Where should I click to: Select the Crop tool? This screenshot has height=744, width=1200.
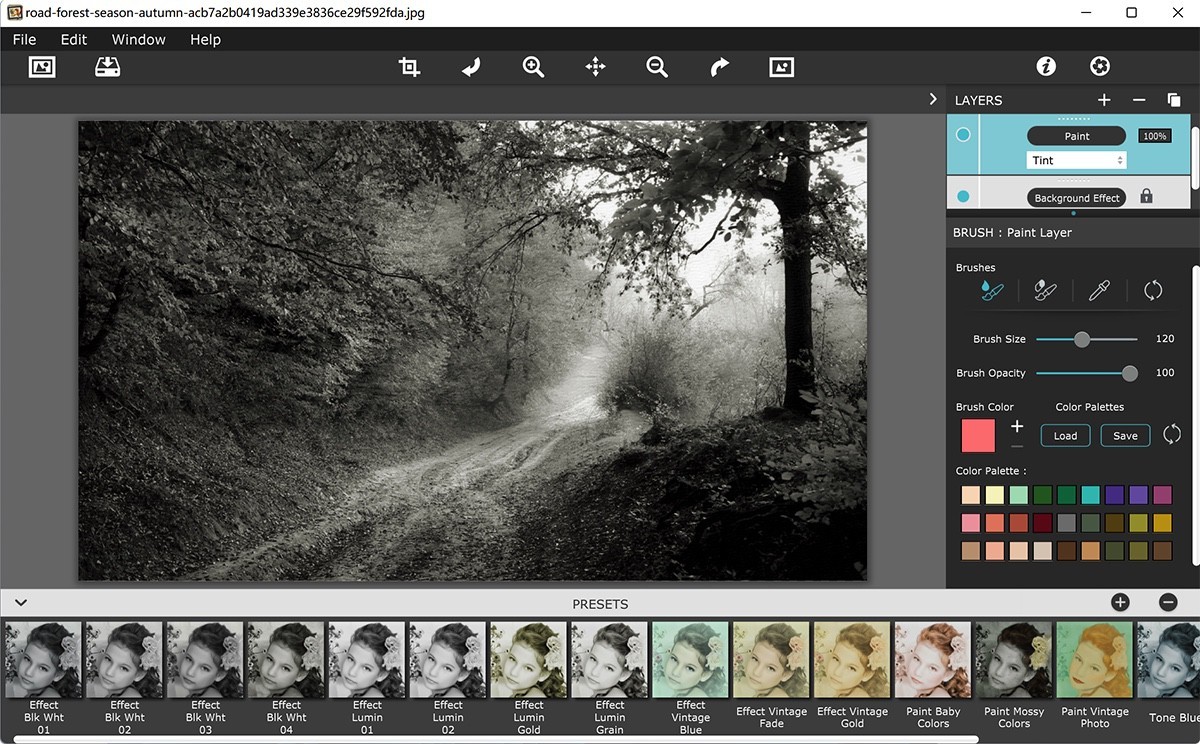pyautogui.click(x=408, y=66)
